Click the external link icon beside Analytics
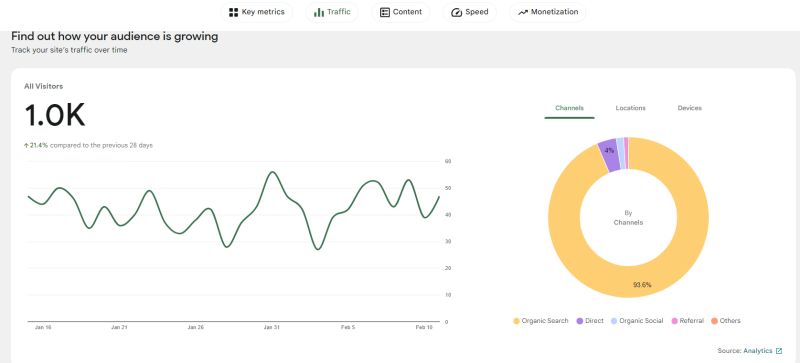This screenshot has width=800, height=363. coord(779,351)
